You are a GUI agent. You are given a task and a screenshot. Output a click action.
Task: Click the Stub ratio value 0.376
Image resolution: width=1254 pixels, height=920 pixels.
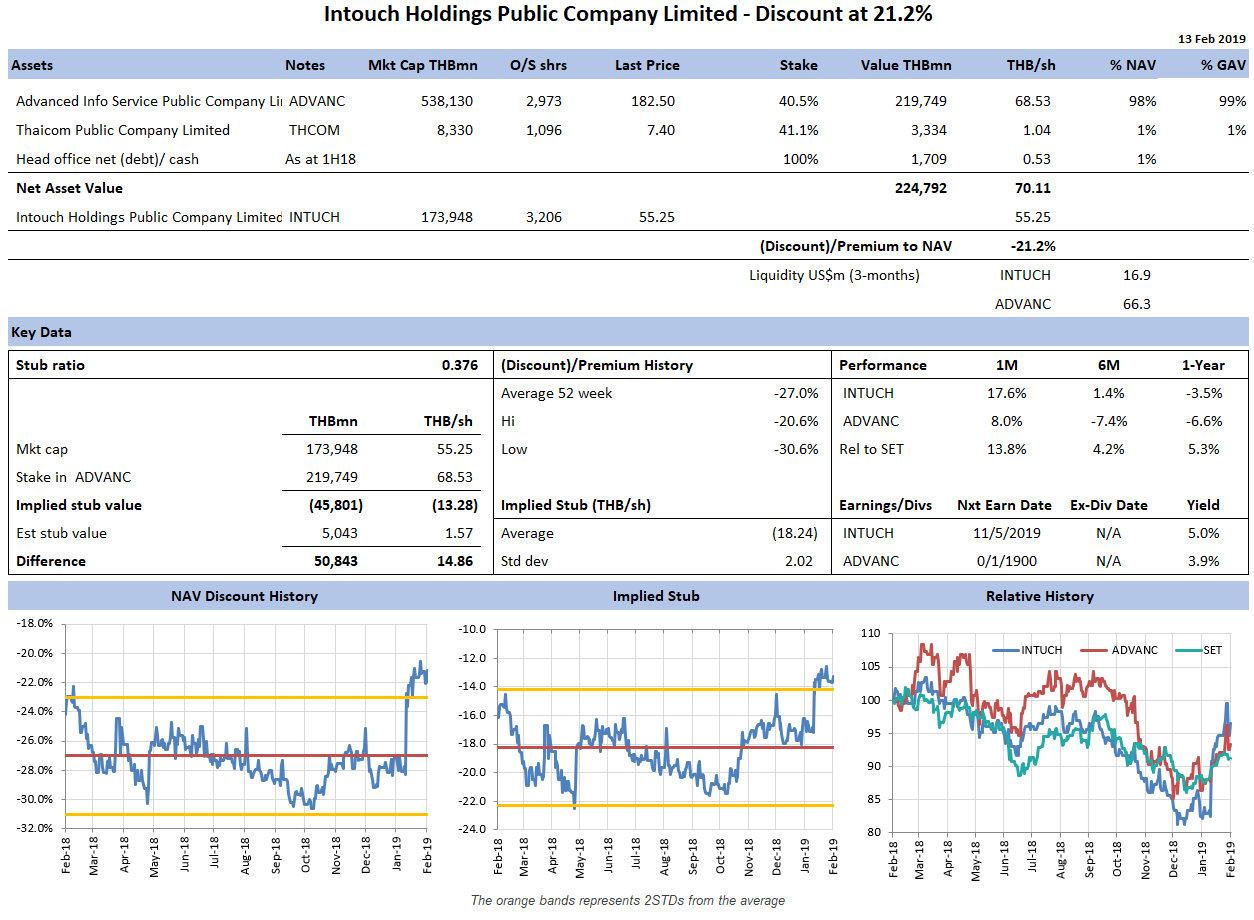pyautogui.click(x=459, y=365)
